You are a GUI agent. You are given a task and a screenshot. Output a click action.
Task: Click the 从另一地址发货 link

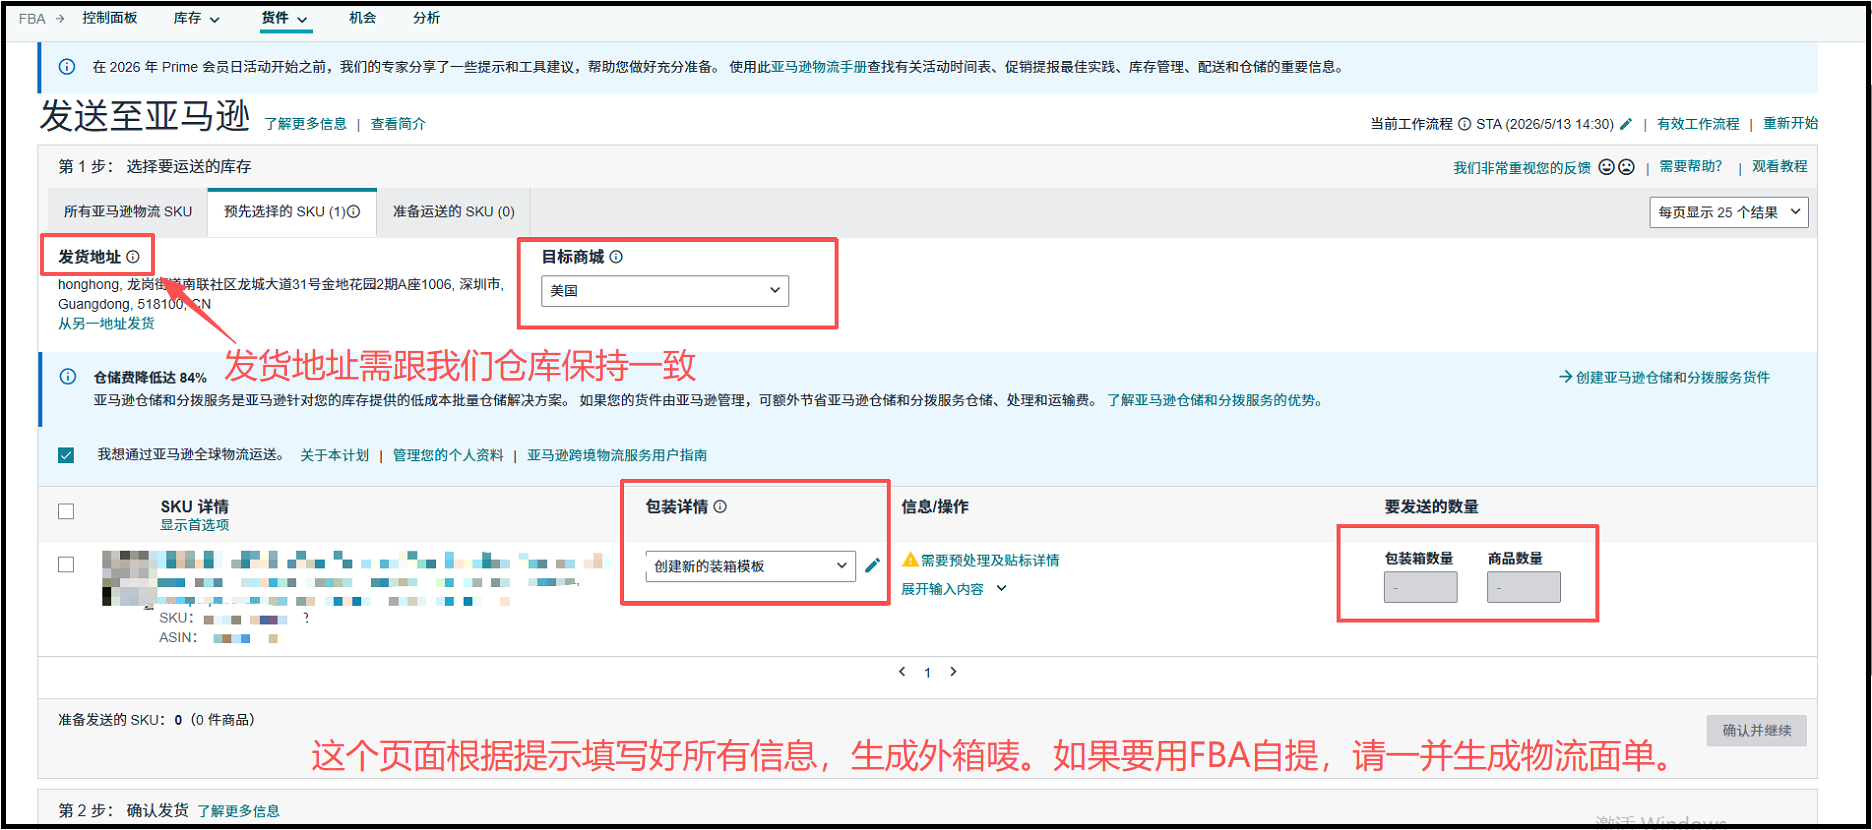click(x=106, y=323)
